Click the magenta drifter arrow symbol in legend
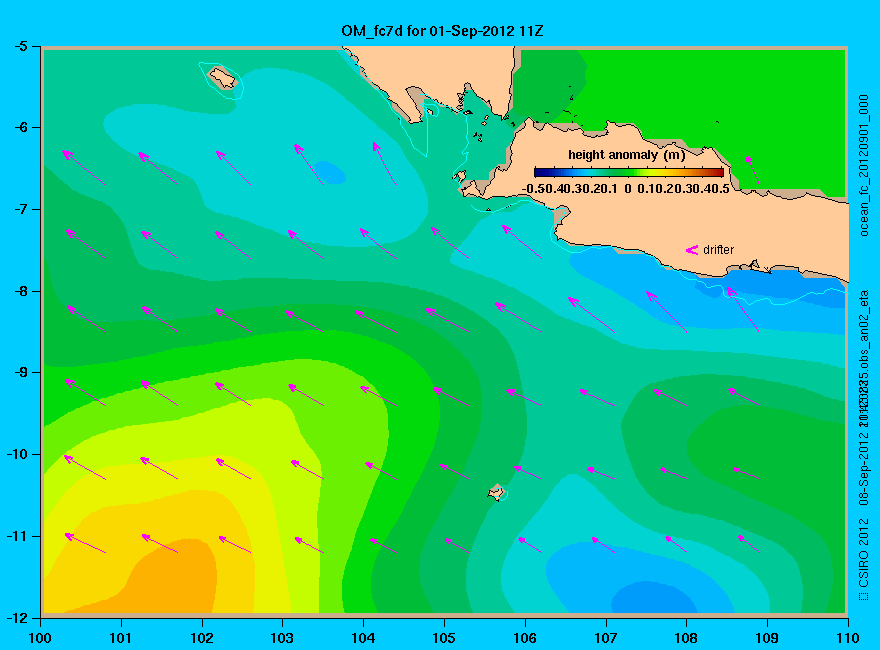 (x=692, y=250)
